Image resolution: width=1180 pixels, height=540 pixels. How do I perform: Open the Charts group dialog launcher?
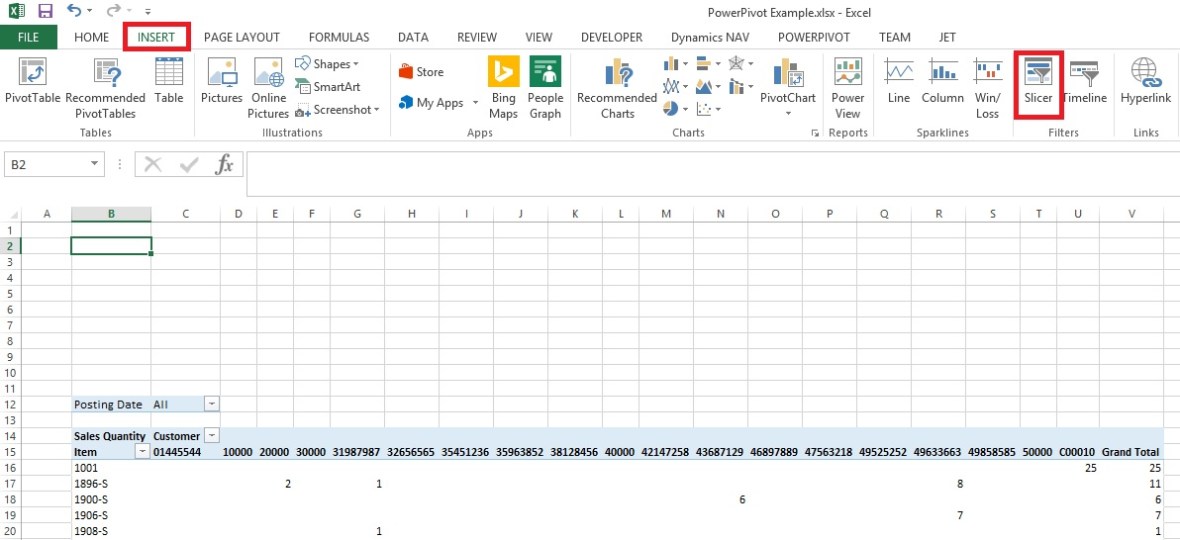814,133
